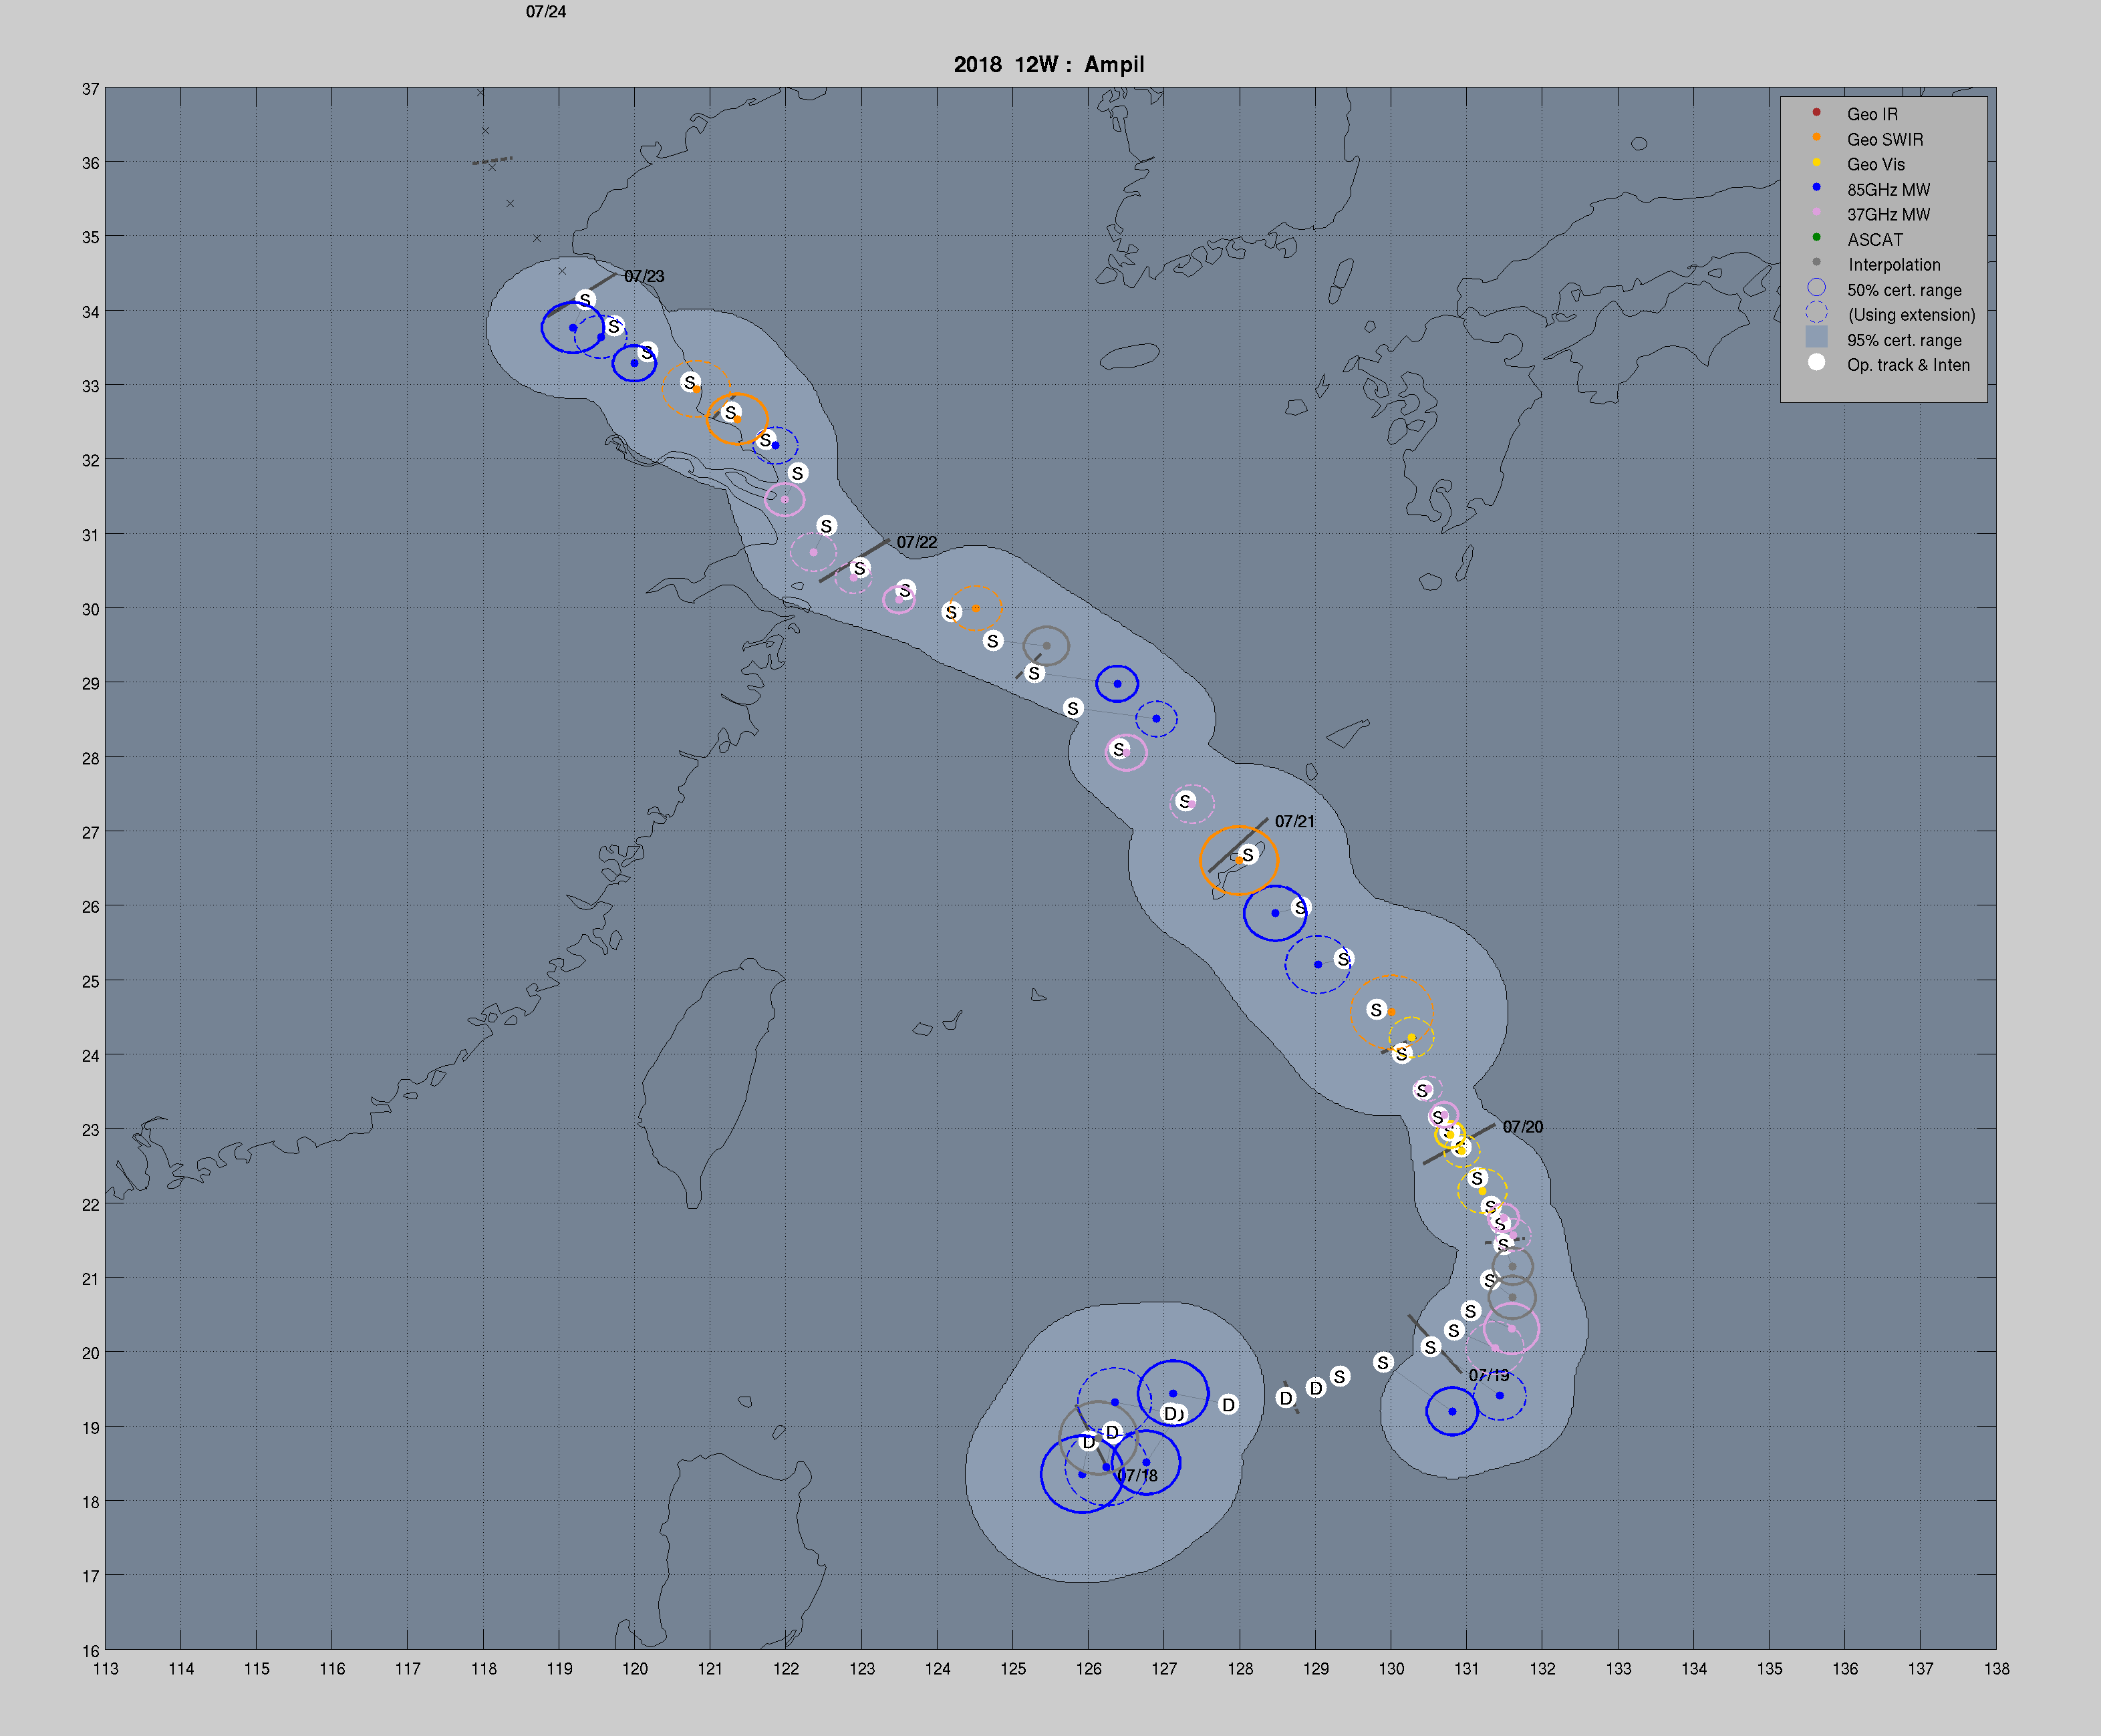2101x1736 pixels.
Task: Click the 07/24 label above the plot
Action: point(546,12)
